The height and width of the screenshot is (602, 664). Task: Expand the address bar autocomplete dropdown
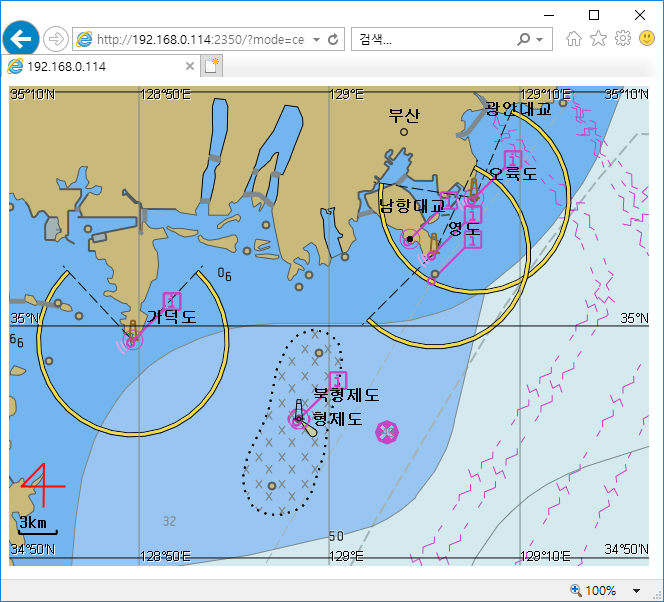(x=317, y=40)
